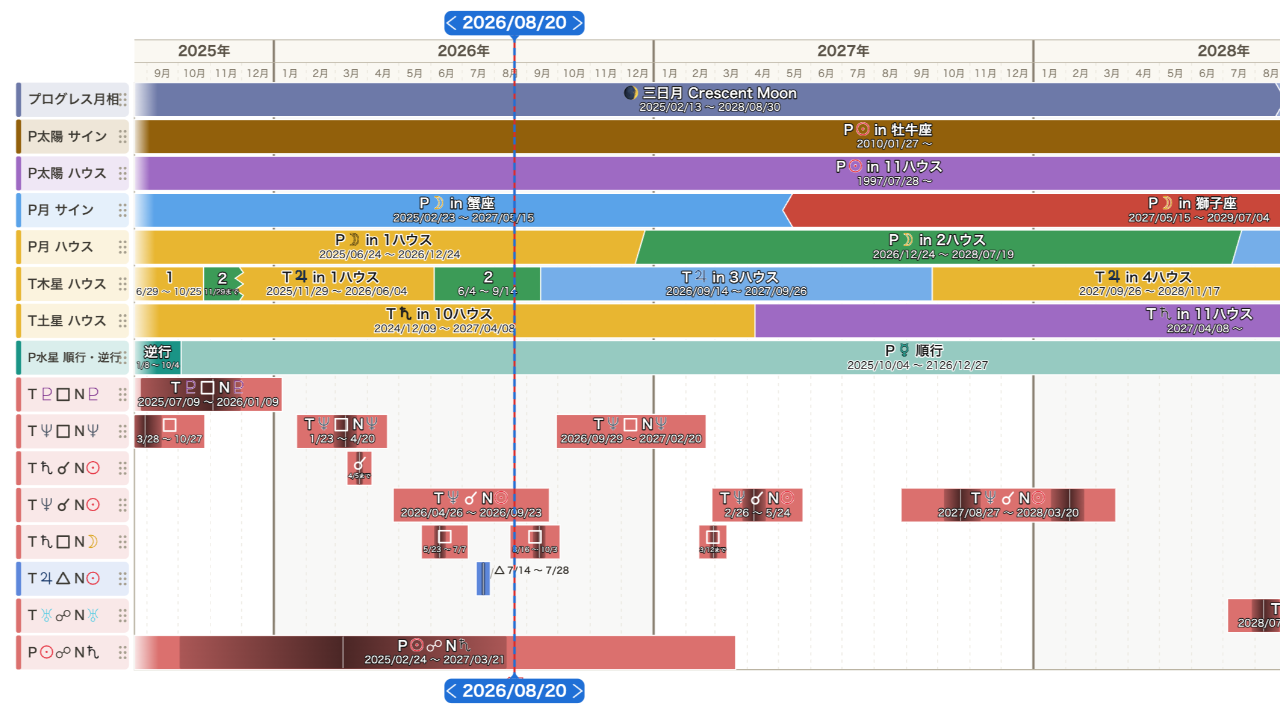Select T♇□N♇ bar 2025/07/09～2026/01/09
Screen dimensions: 1280x720
click(x=208, y=394)
